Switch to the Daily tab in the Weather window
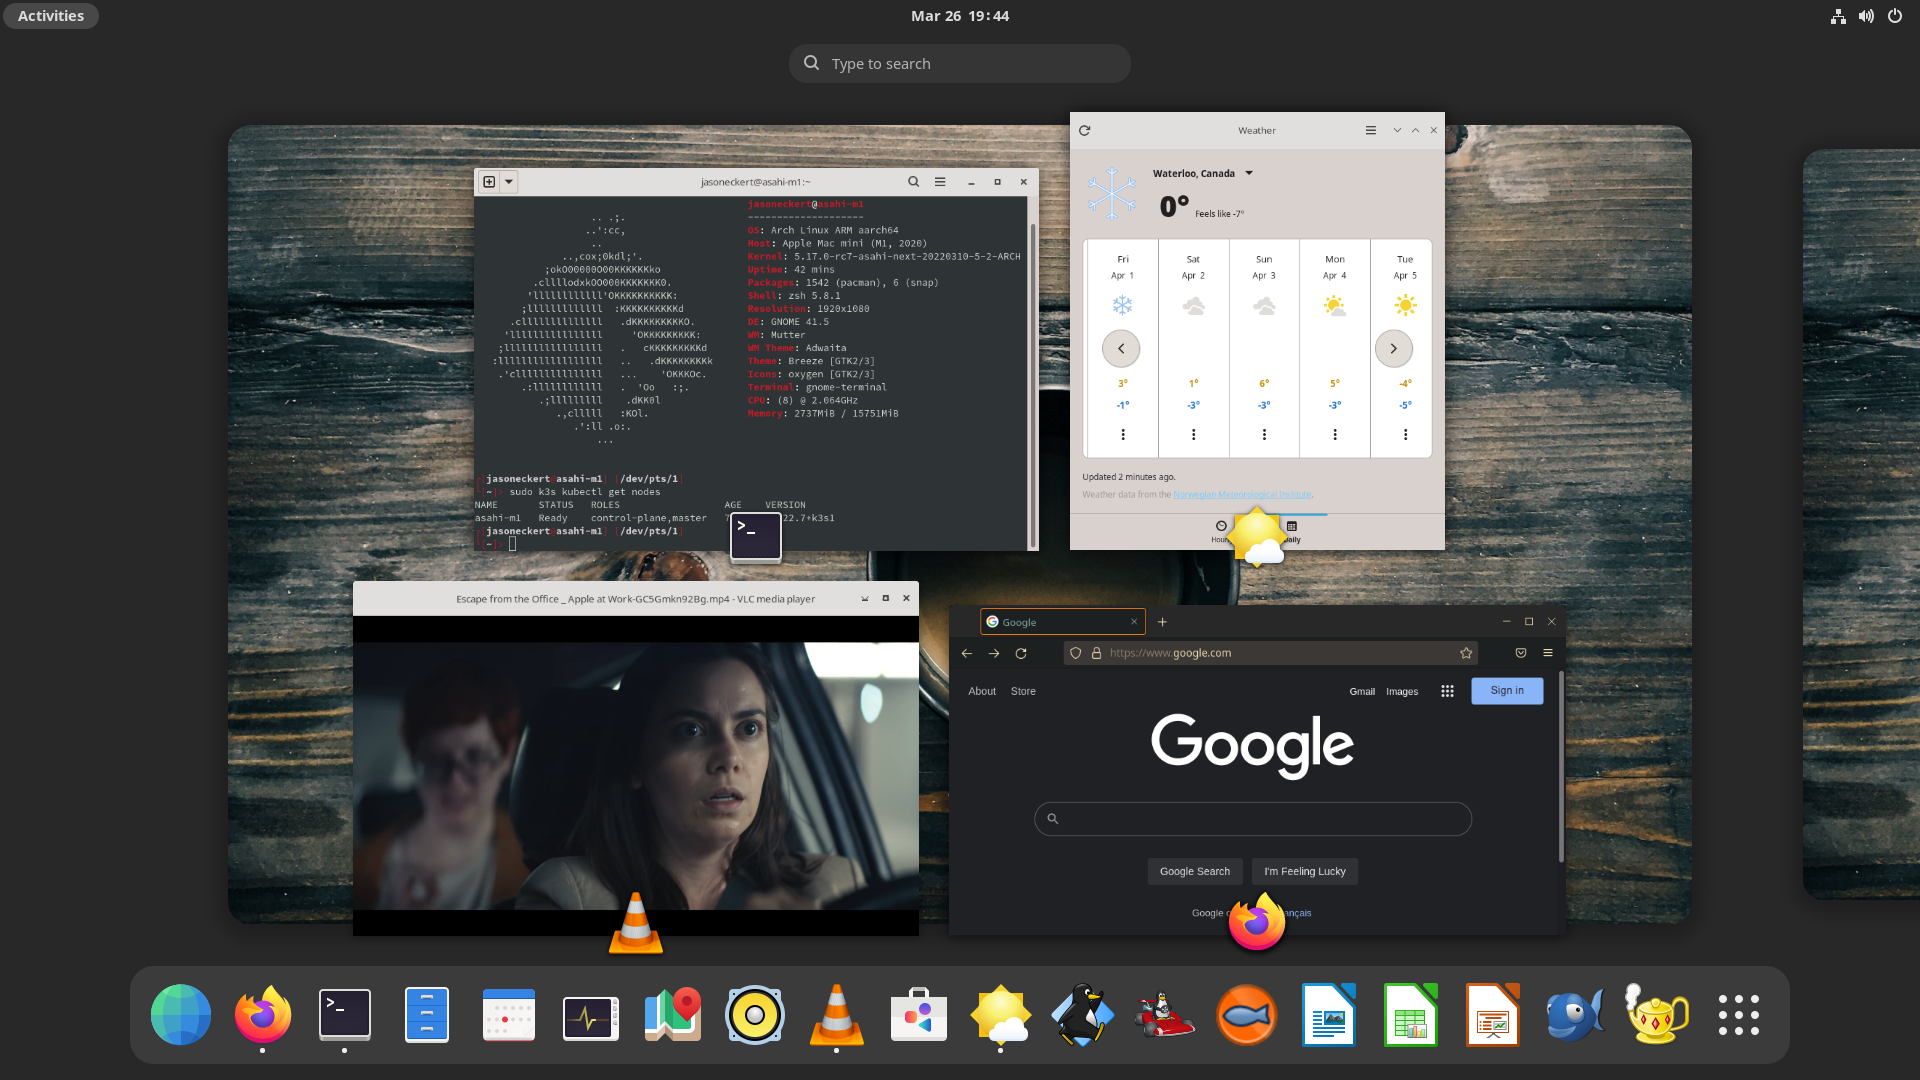This screenshot has height=1080, width=1920. point(1291,531)
